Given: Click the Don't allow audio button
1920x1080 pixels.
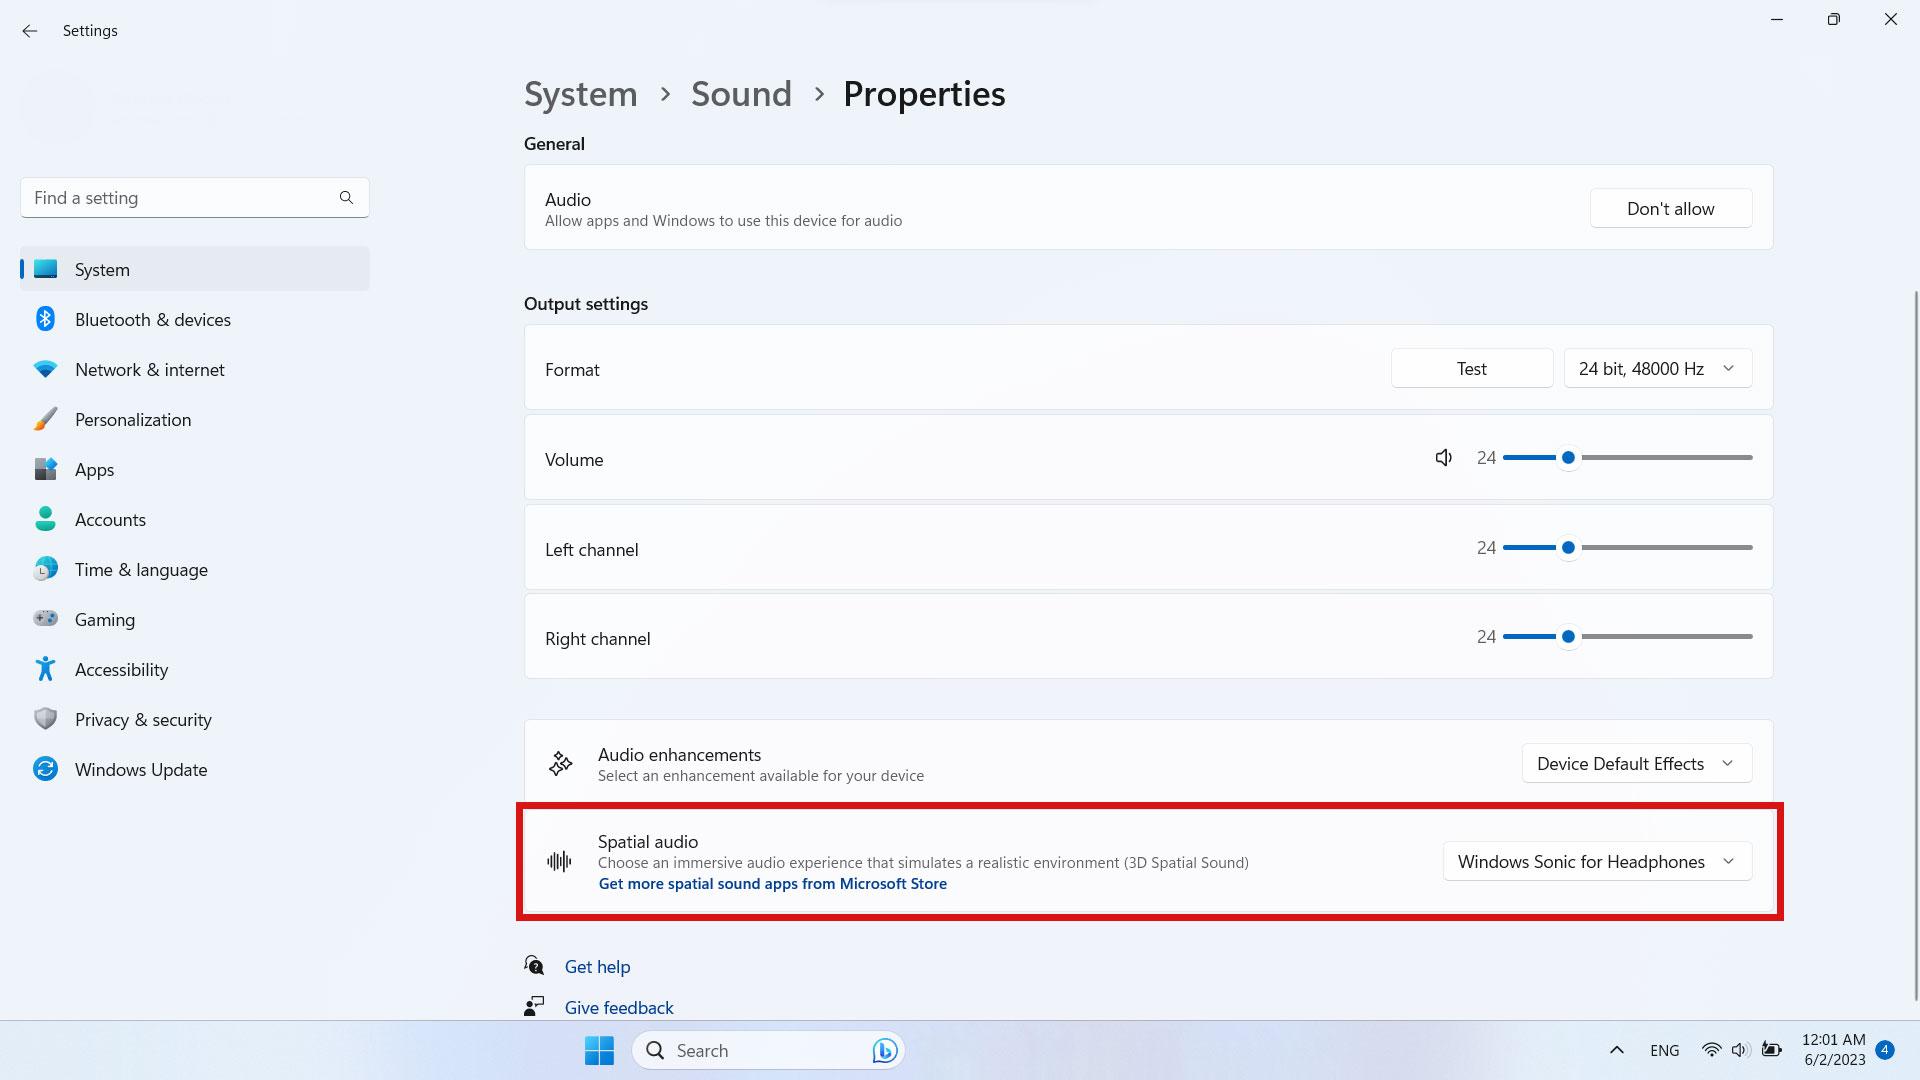Looking at the screenshot, I should [1670, 209].
